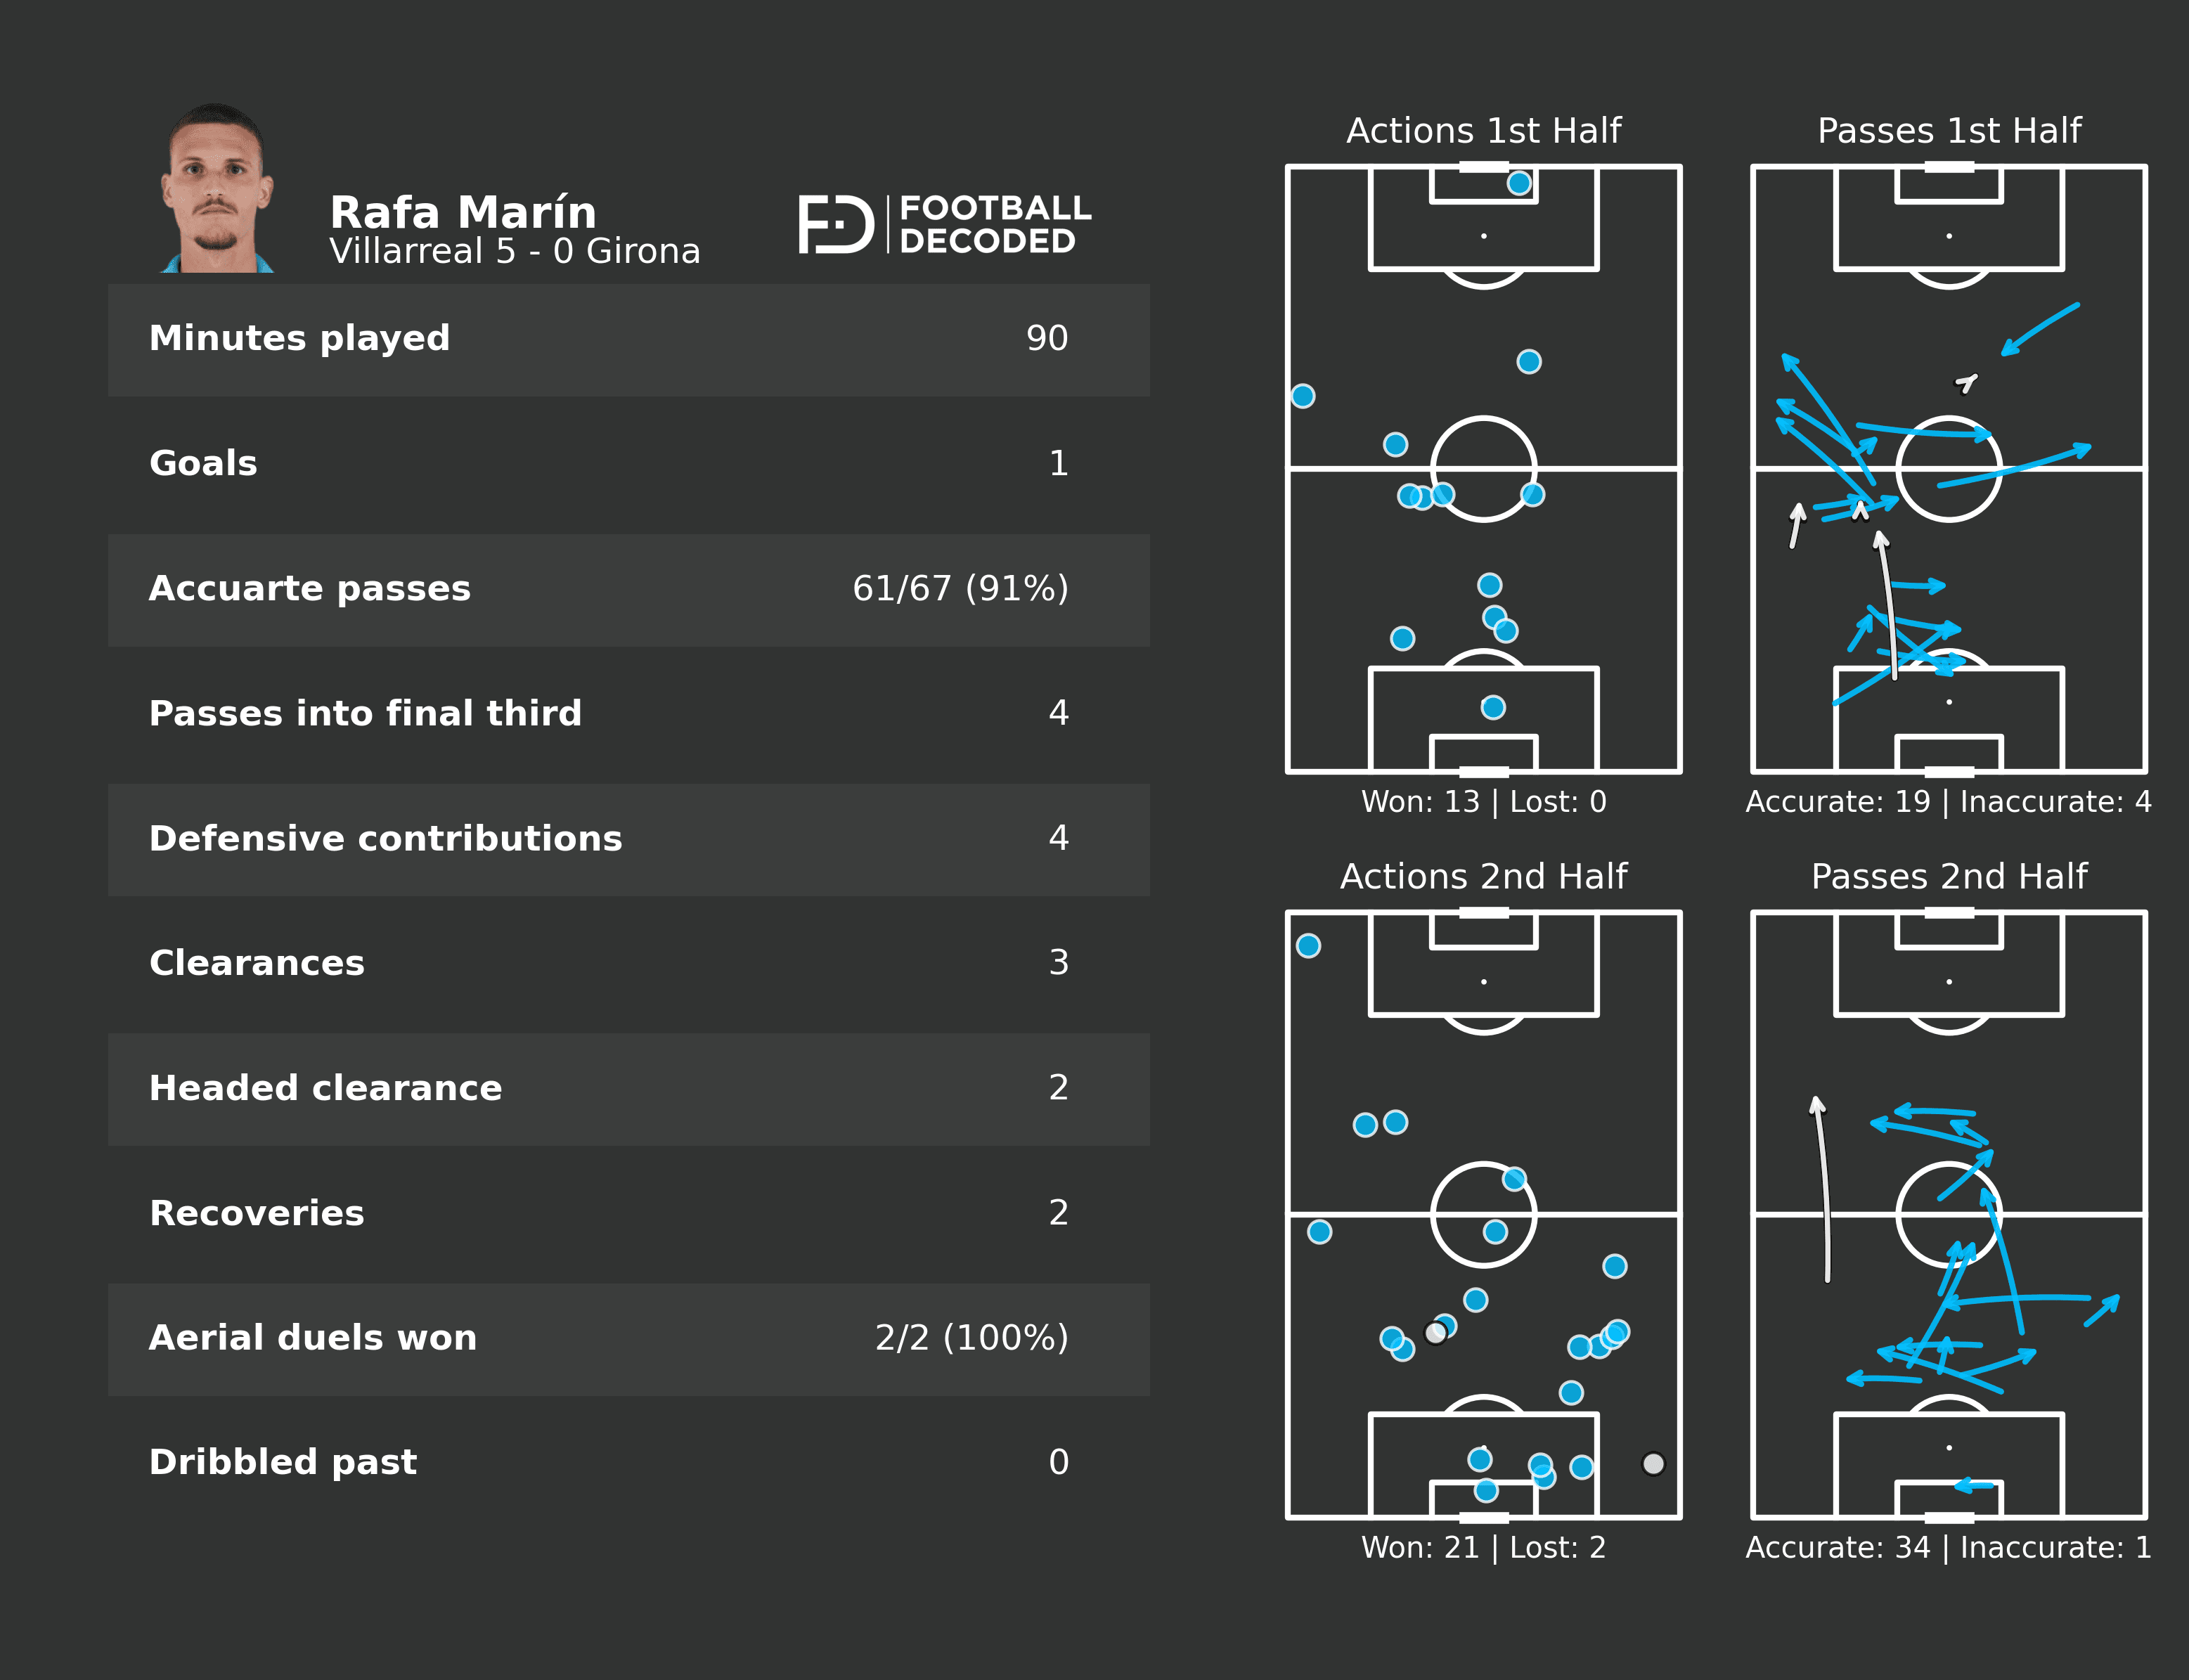2189x1680 pixels.
Task: Click the top-left corner dot in Actions 2nd Half
Action: pos(1308,946)
